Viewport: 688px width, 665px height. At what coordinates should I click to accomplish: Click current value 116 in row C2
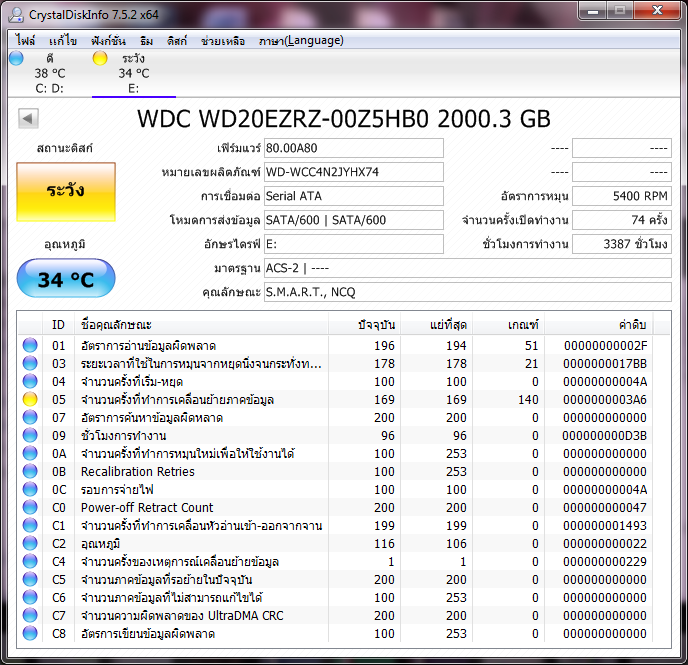(x=384, y=543)
